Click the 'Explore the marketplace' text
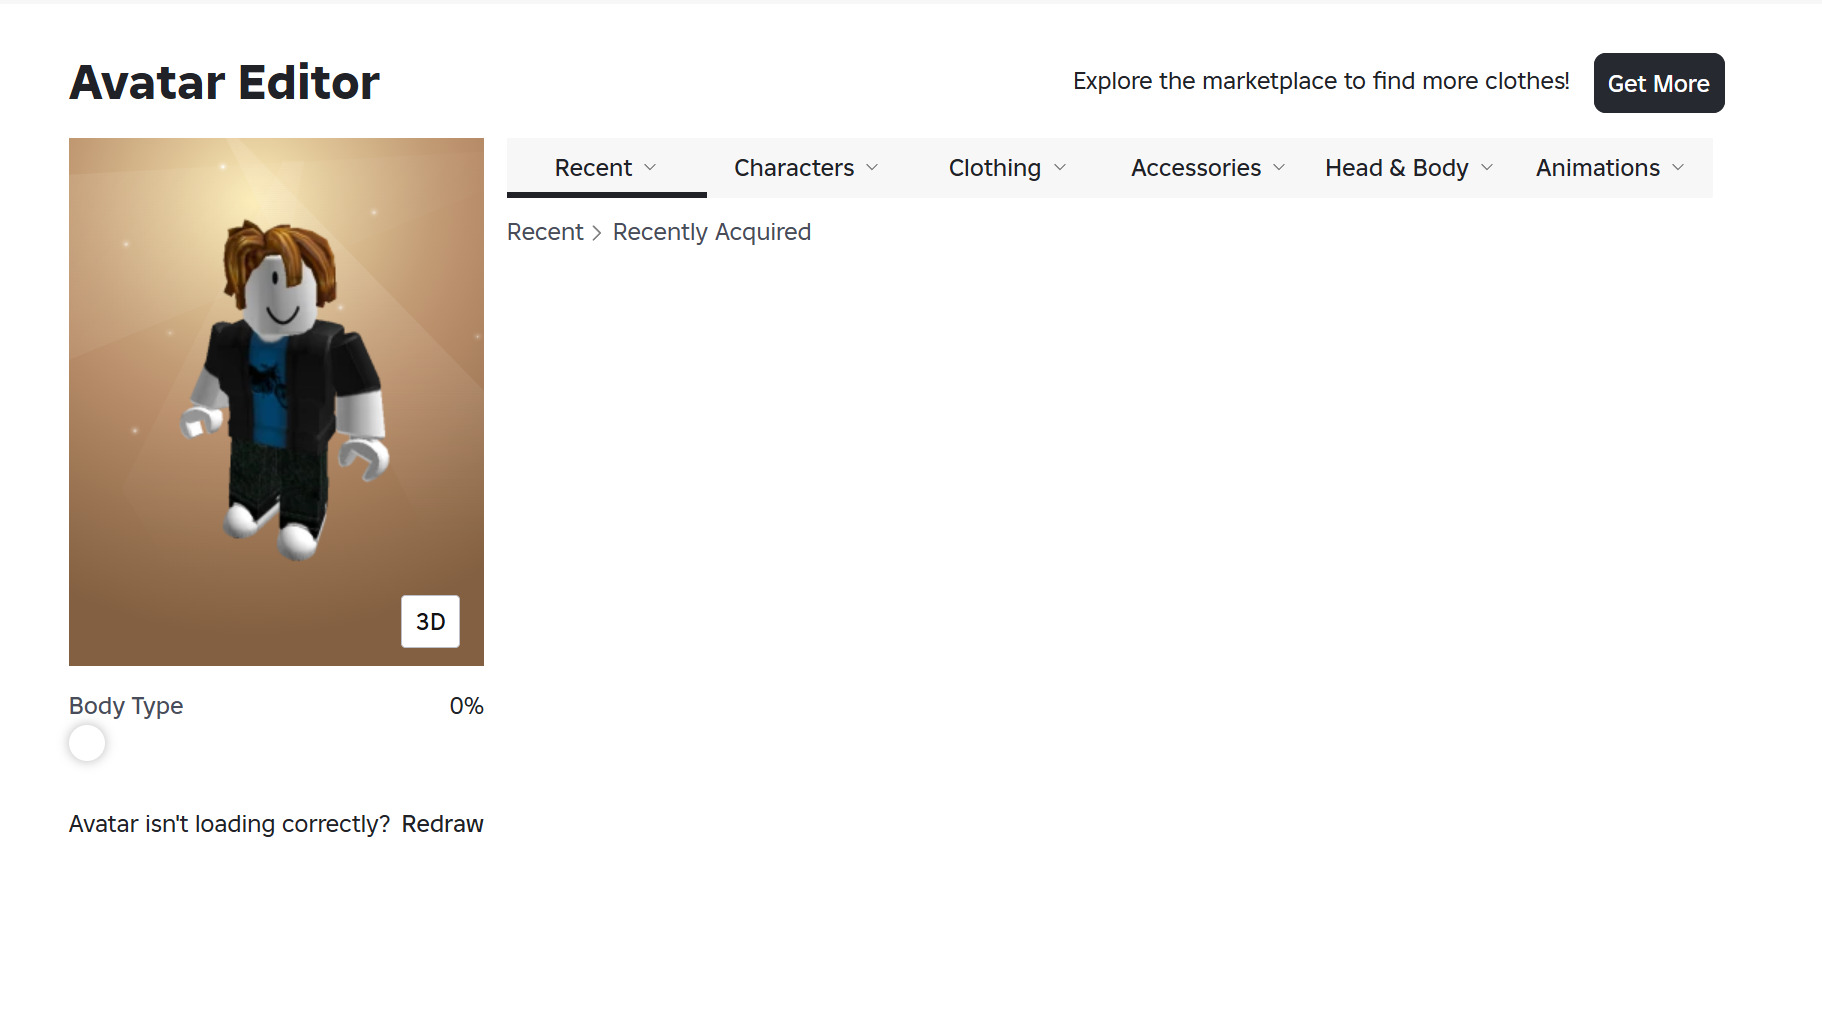1822x1017 pixels. click(1321, 81)
